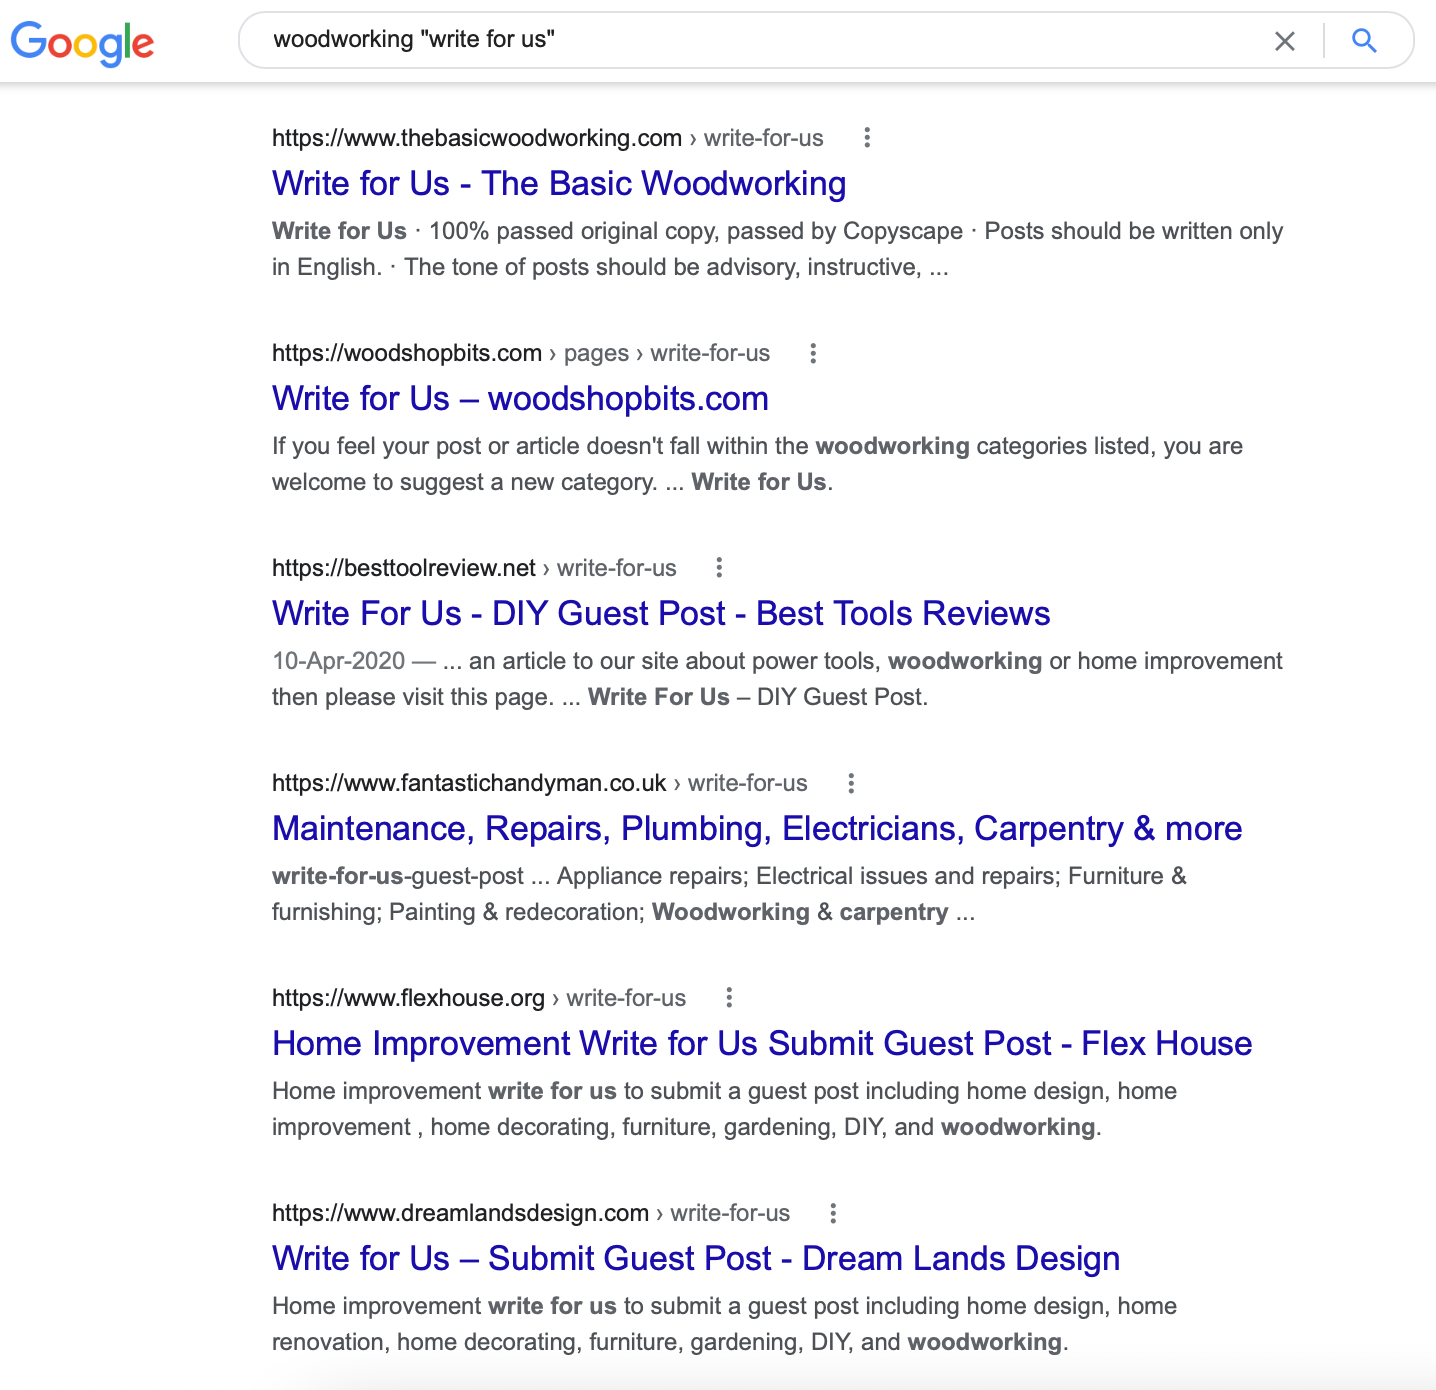Open "Write for Us - The Basic Woodworking" link
This screenshot has height=1390, width=1436.
(559, 184)
